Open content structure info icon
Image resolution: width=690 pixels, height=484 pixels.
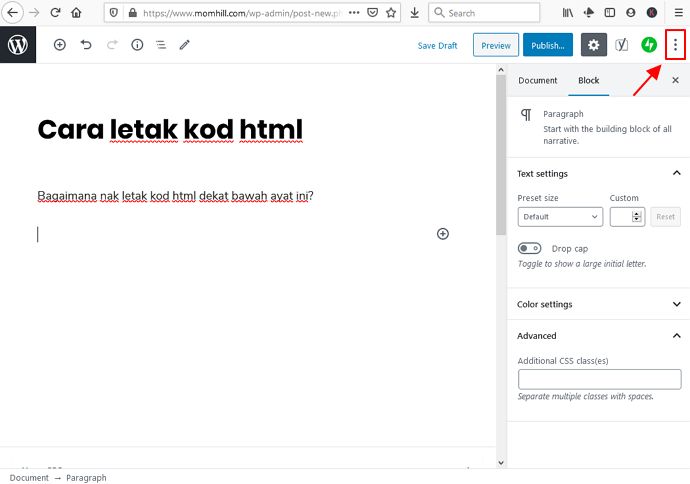click(x=137, y=44)
